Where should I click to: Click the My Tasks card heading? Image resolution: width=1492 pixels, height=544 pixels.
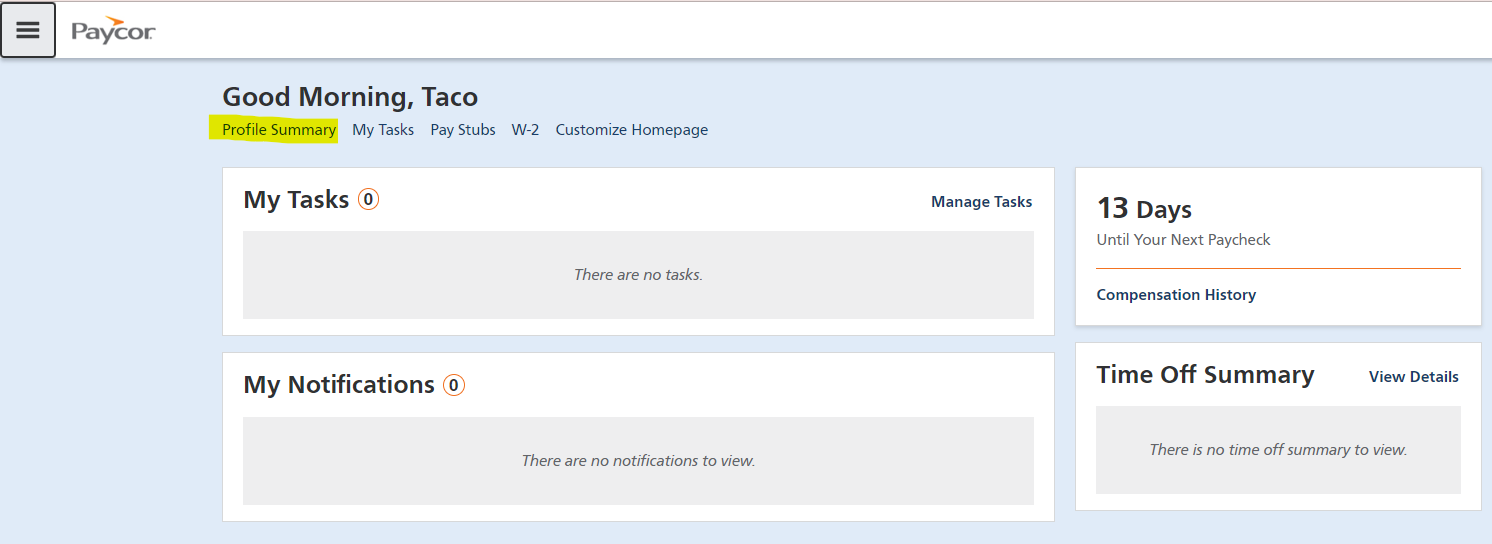pos(296,200)
